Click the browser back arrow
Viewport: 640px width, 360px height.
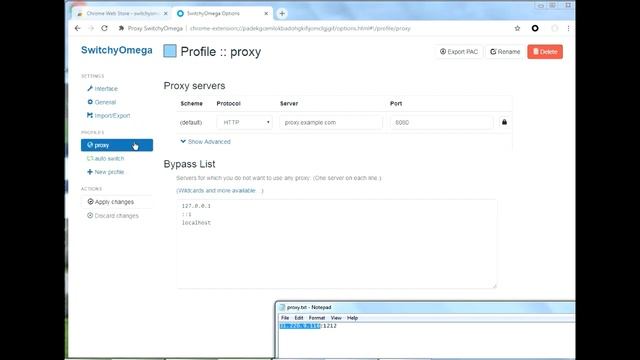pyautogui.click(x=78, y=28)
